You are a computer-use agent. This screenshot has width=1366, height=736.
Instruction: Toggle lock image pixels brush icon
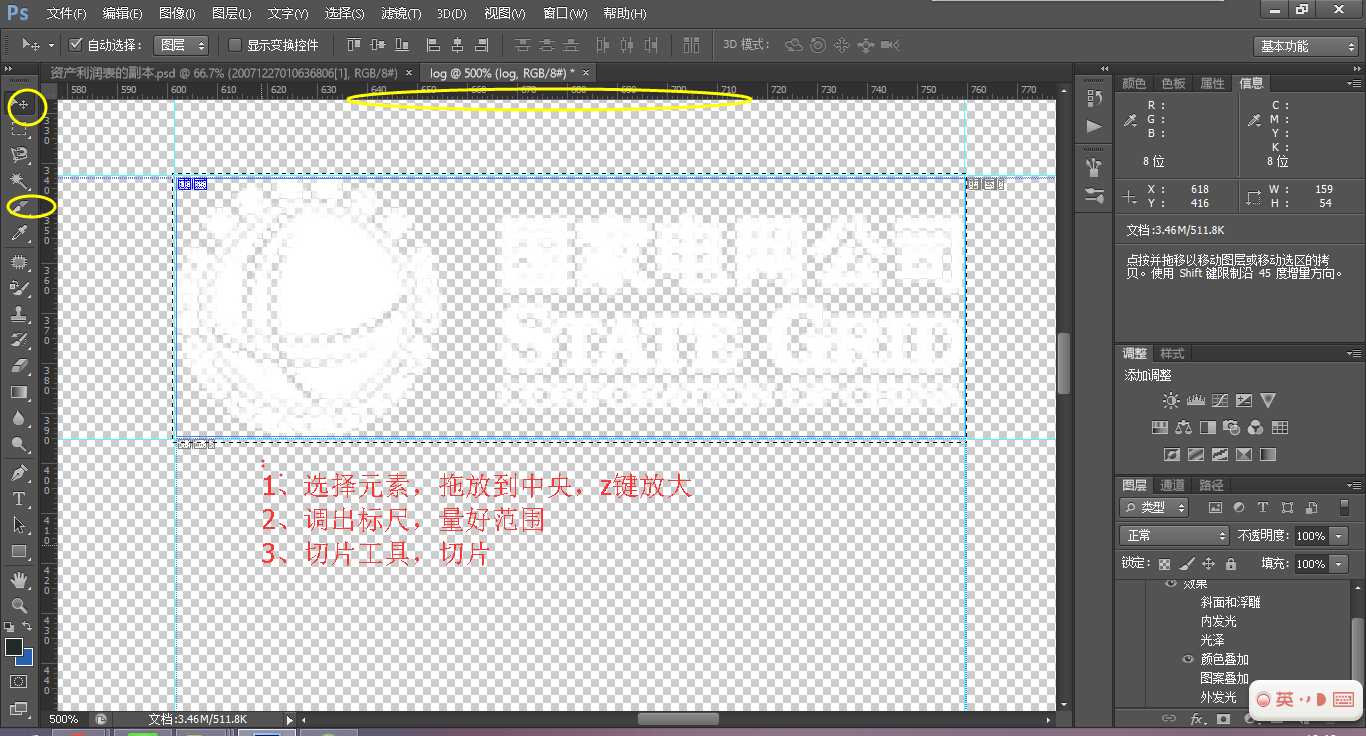(1187, 564)
